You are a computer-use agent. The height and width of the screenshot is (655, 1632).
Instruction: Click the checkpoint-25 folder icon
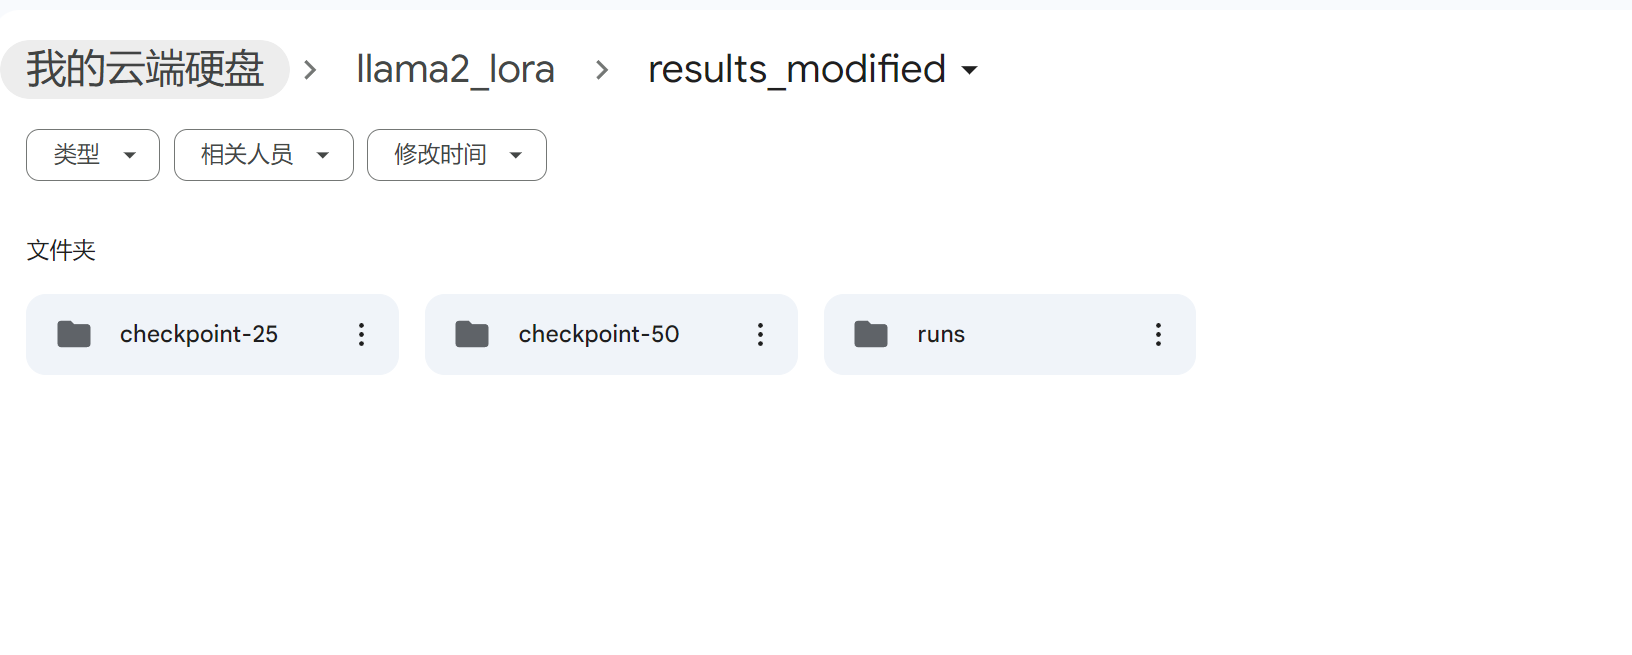pyautogui.click(x=74, y=334)
